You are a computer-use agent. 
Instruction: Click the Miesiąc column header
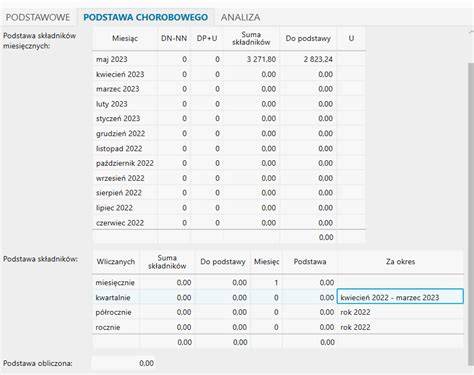(125, 39)
